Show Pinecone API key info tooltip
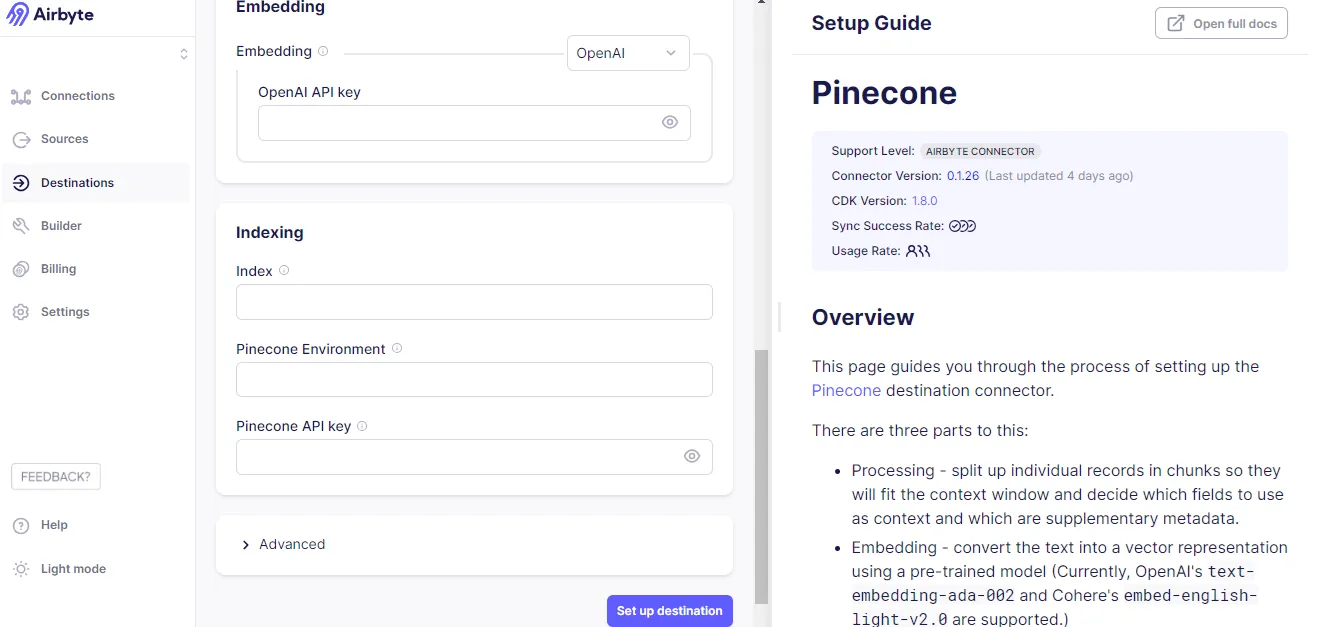 click(x=362, y=425)
